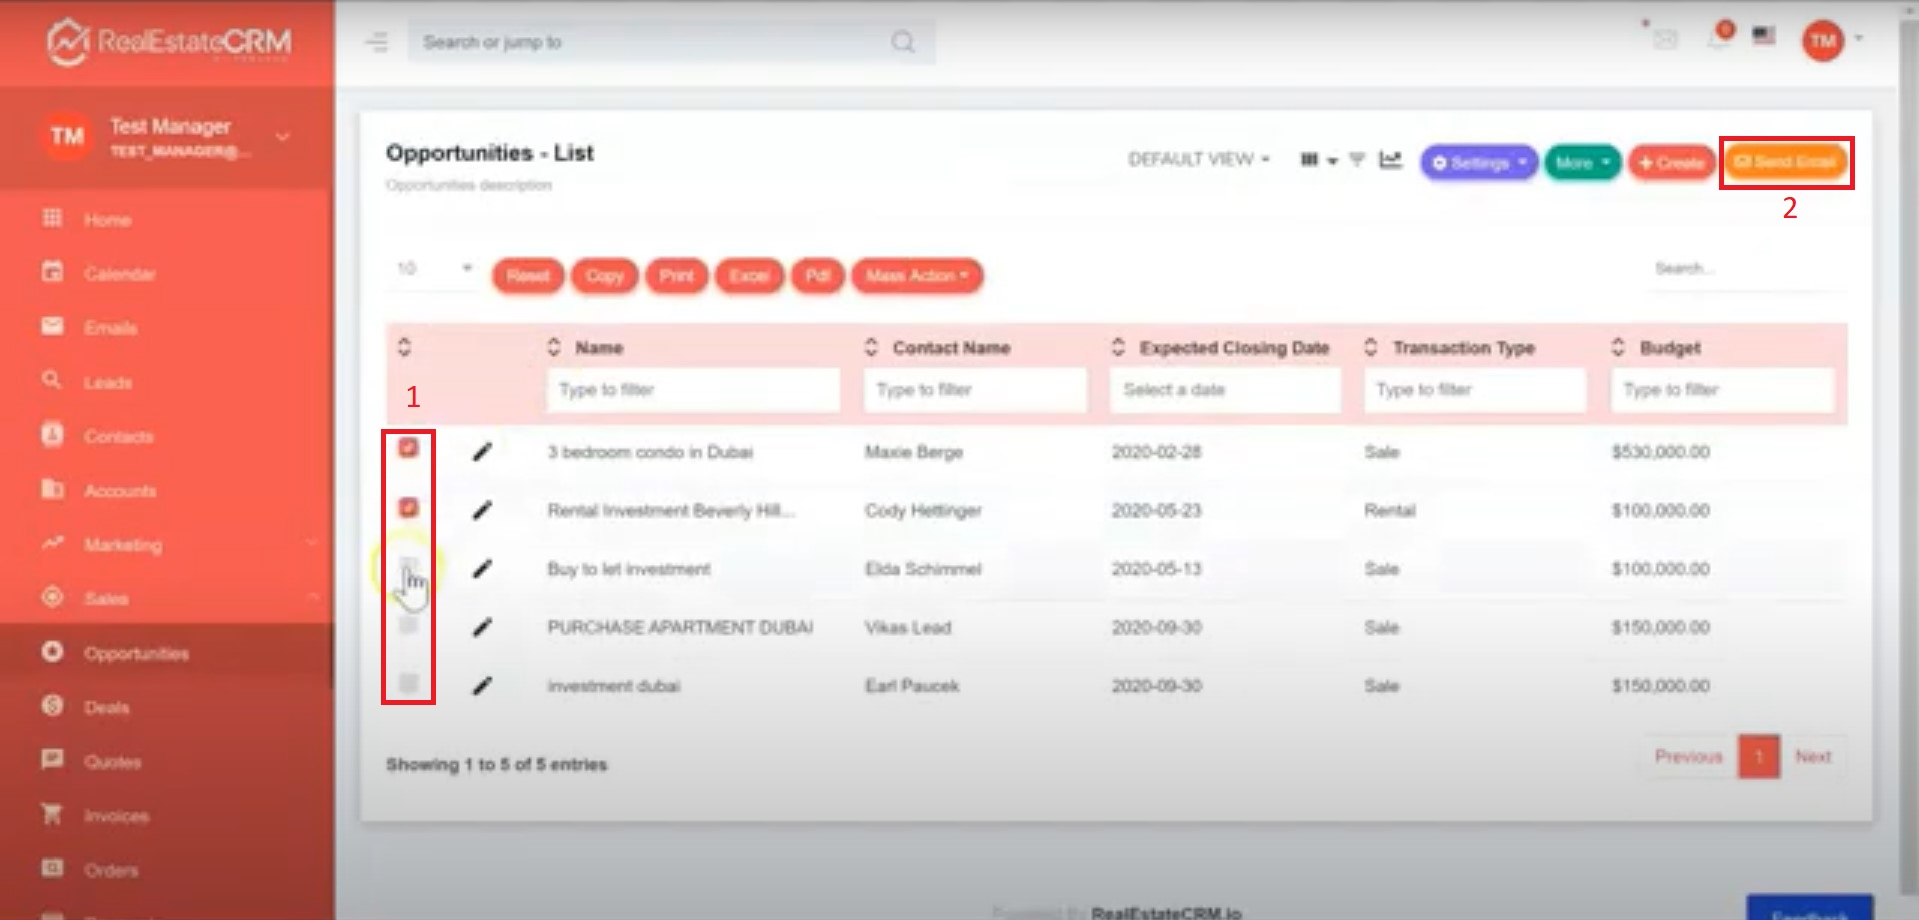
Task: Tick the investment dubai row checkbox
Action: 408,684
